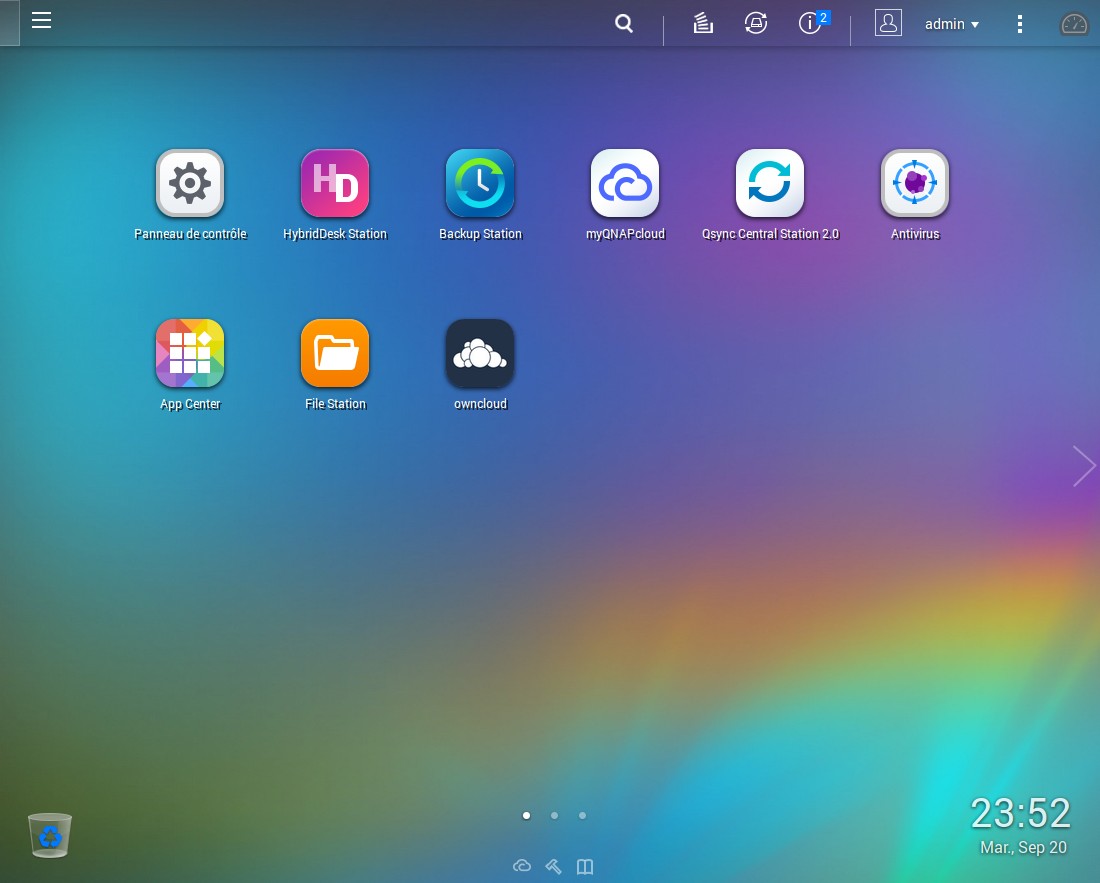The width and height of the screenshot is (1100, 883).
Task: Go to next desktop page arrow
Action: 1084,466
